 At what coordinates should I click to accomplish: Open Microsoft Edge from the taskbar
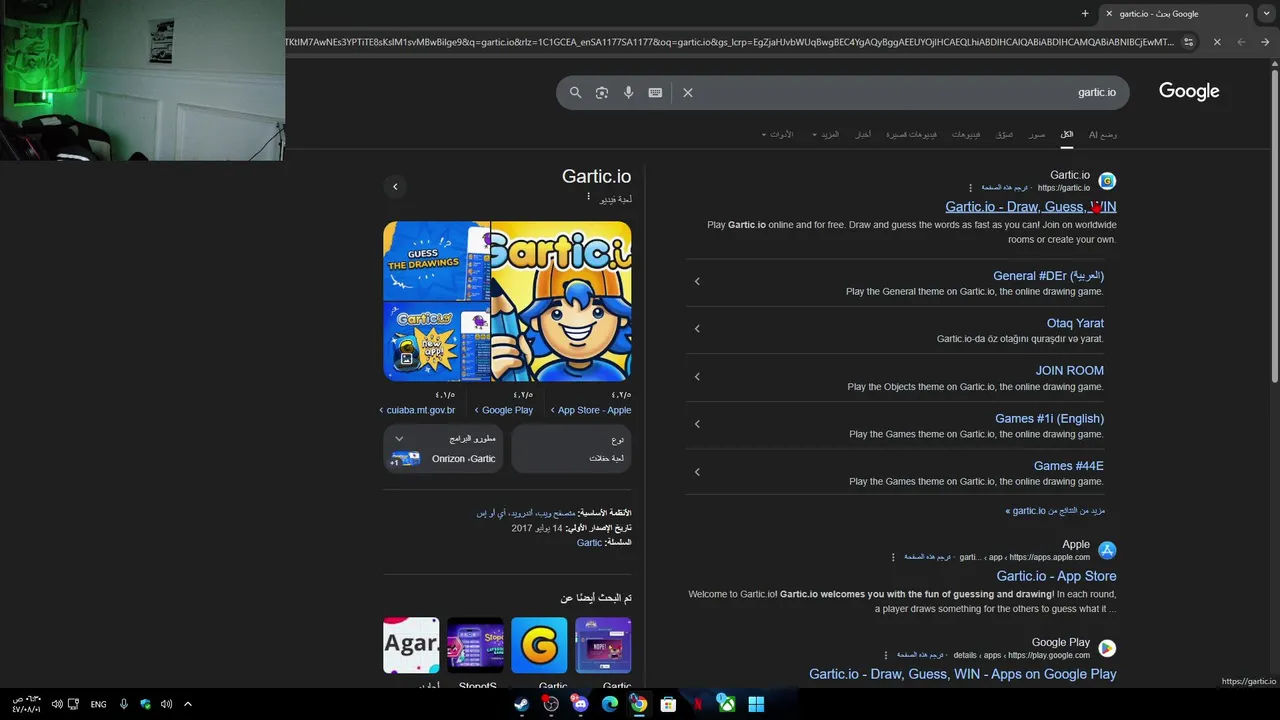[x=610, y=704]
